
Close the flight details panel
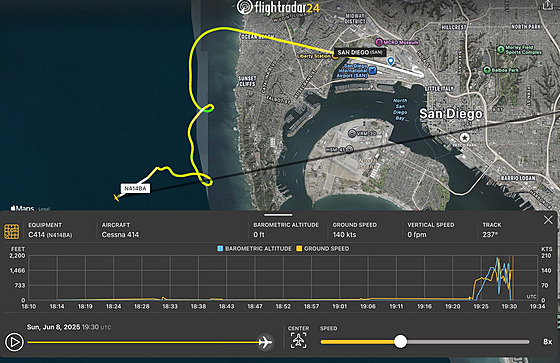pos(548,220)
